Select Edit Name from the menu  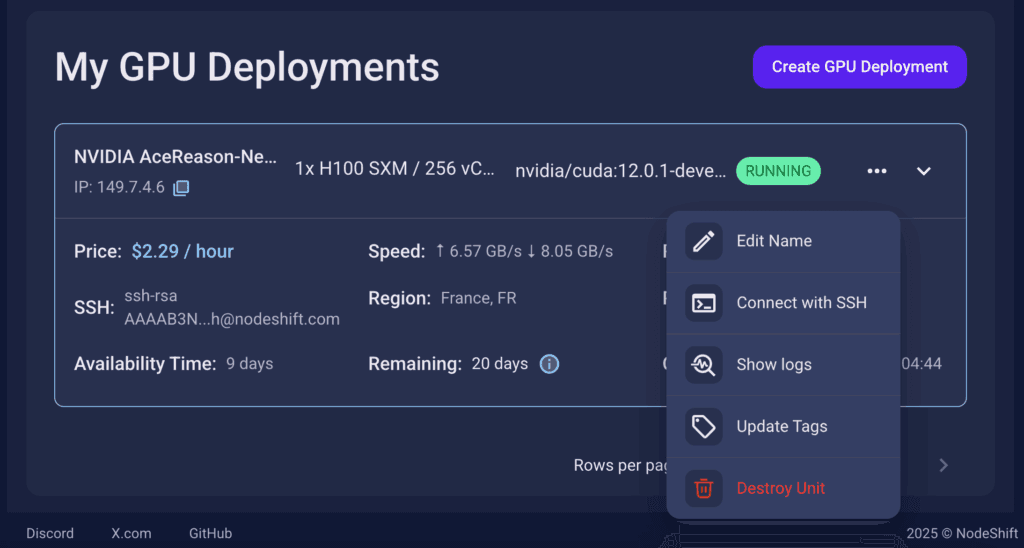[x=783, y=241]
